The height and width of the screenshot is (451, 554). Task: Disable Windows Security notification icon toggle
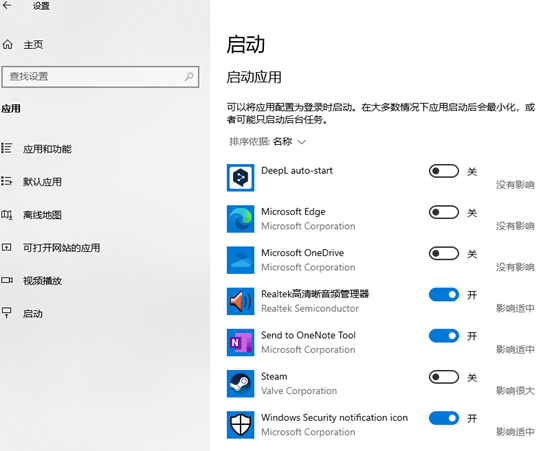click(x=444, y=418)
